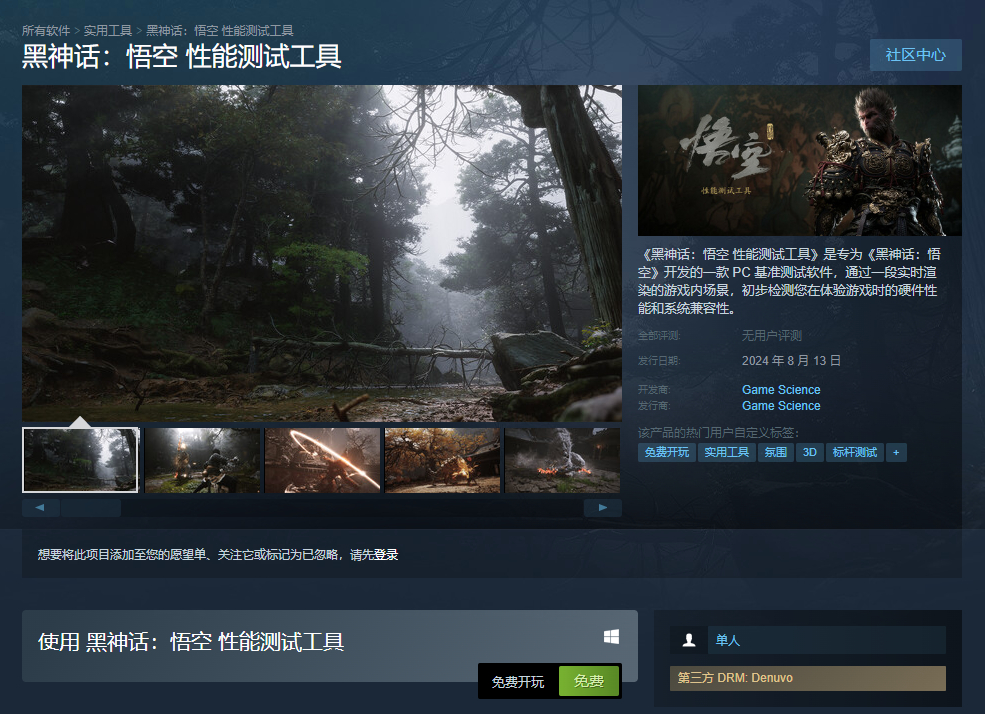The width and height of the screenshot is (985, 714).
Task: Open the Game Science developer link
Action: (781, 389)
